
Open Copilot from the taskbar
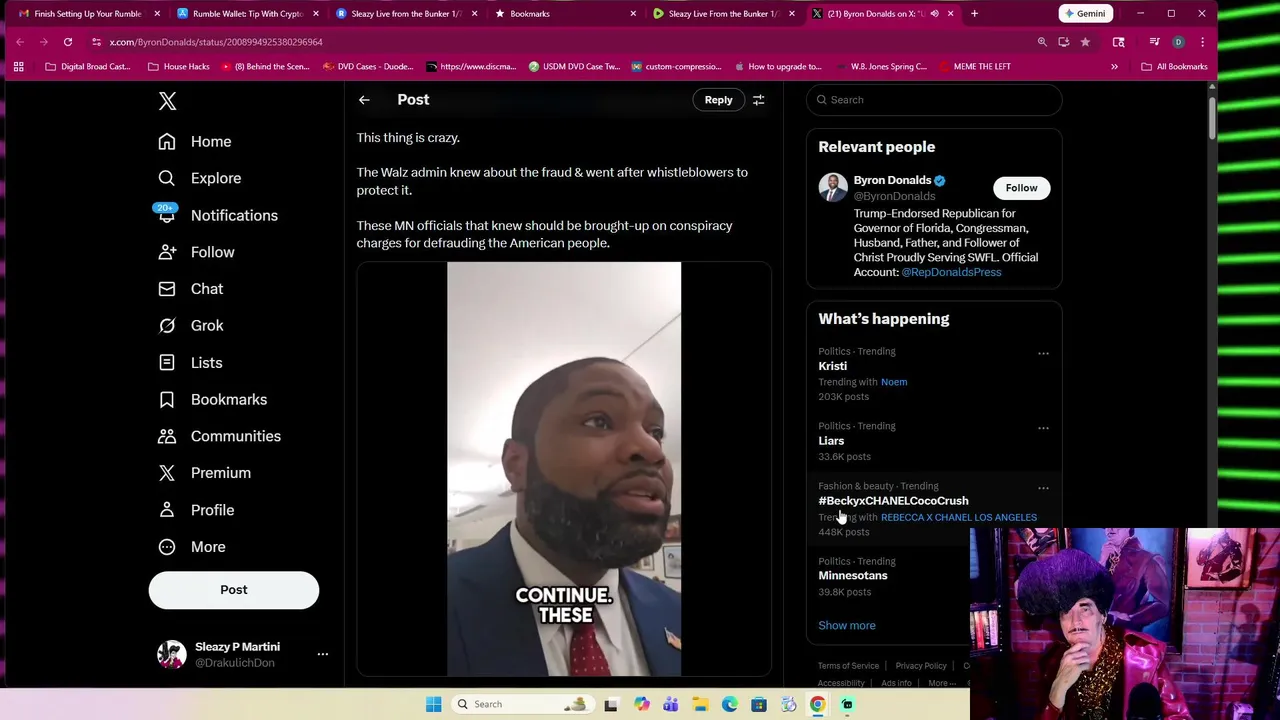pyautogui.click(x=641, y=704)
